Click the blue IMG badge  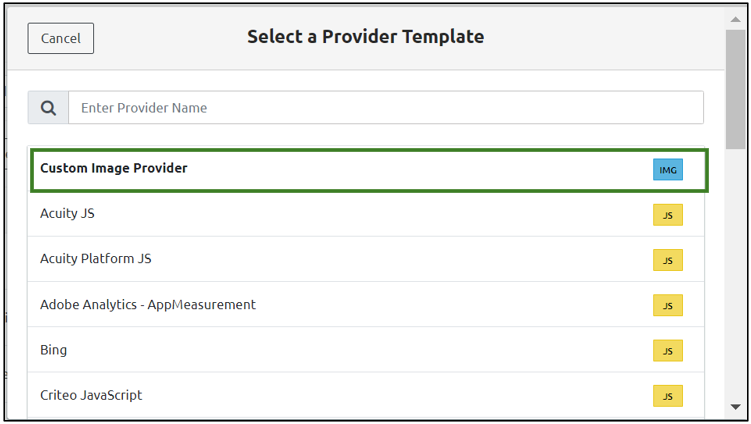click(x=667, y=170)
